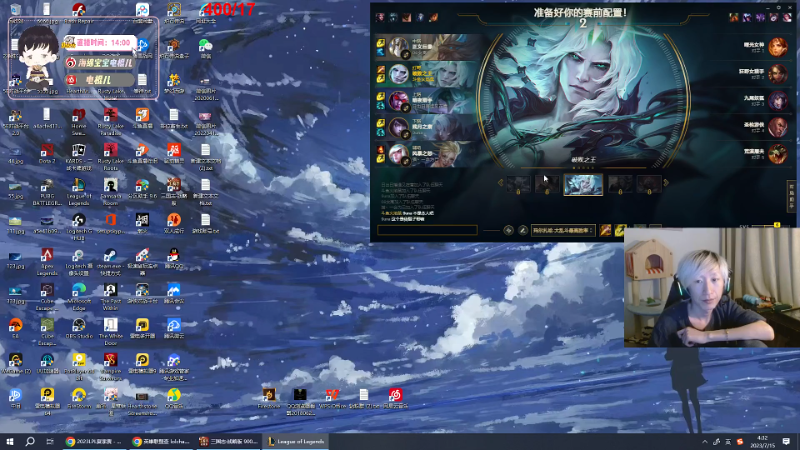Click the Weibo 海绵宝宝电棍儿 banner
The width and height of the screenshot is (800, 450).
tap(100, 63)
